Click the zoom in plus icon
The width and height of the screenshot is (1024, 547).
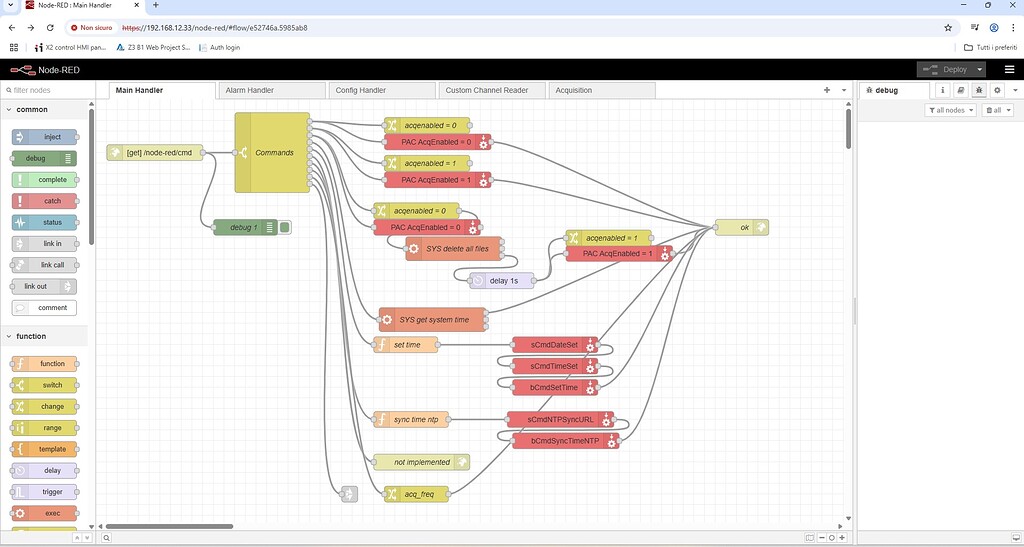(x=844, y=538)
